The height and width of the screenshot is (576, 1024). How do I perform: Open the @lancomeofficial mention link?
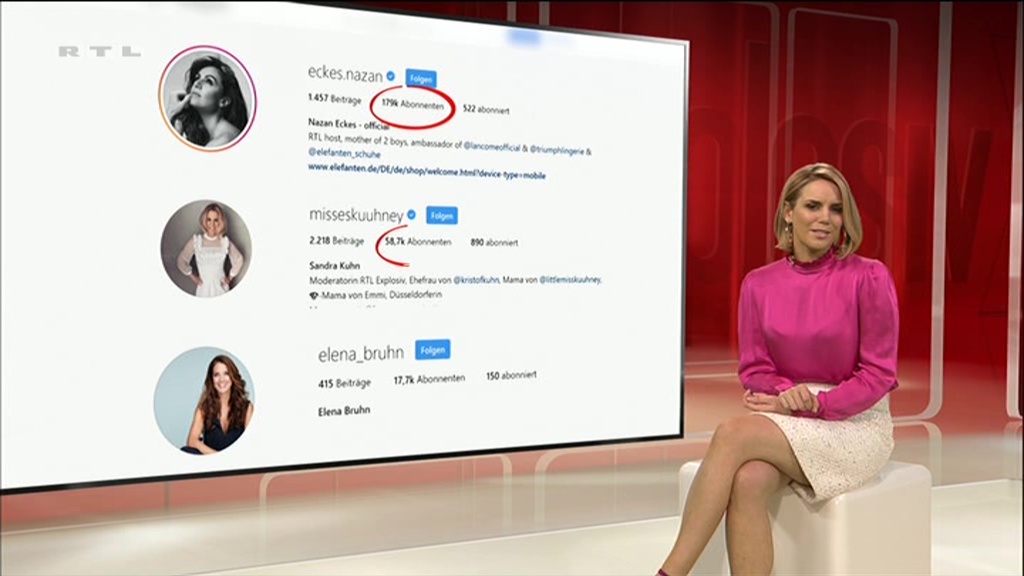click(492, 147)
